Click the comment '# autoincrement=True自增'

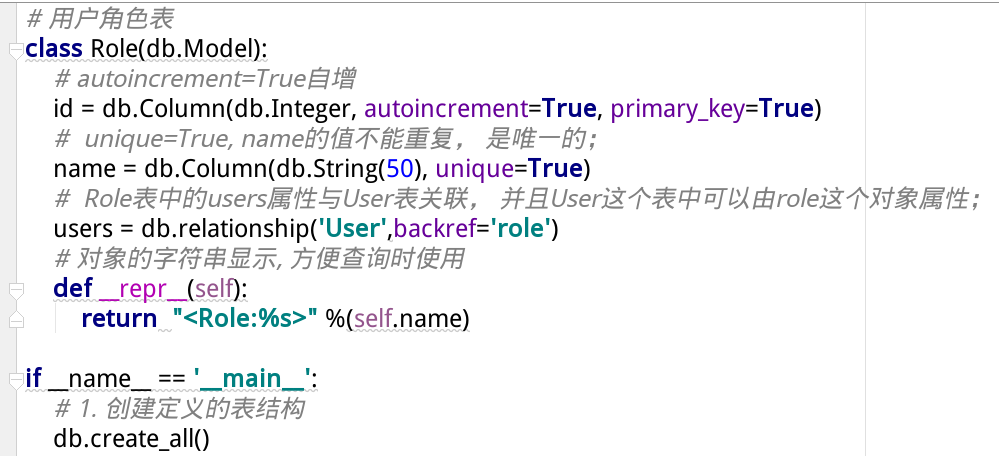point(205,79)
